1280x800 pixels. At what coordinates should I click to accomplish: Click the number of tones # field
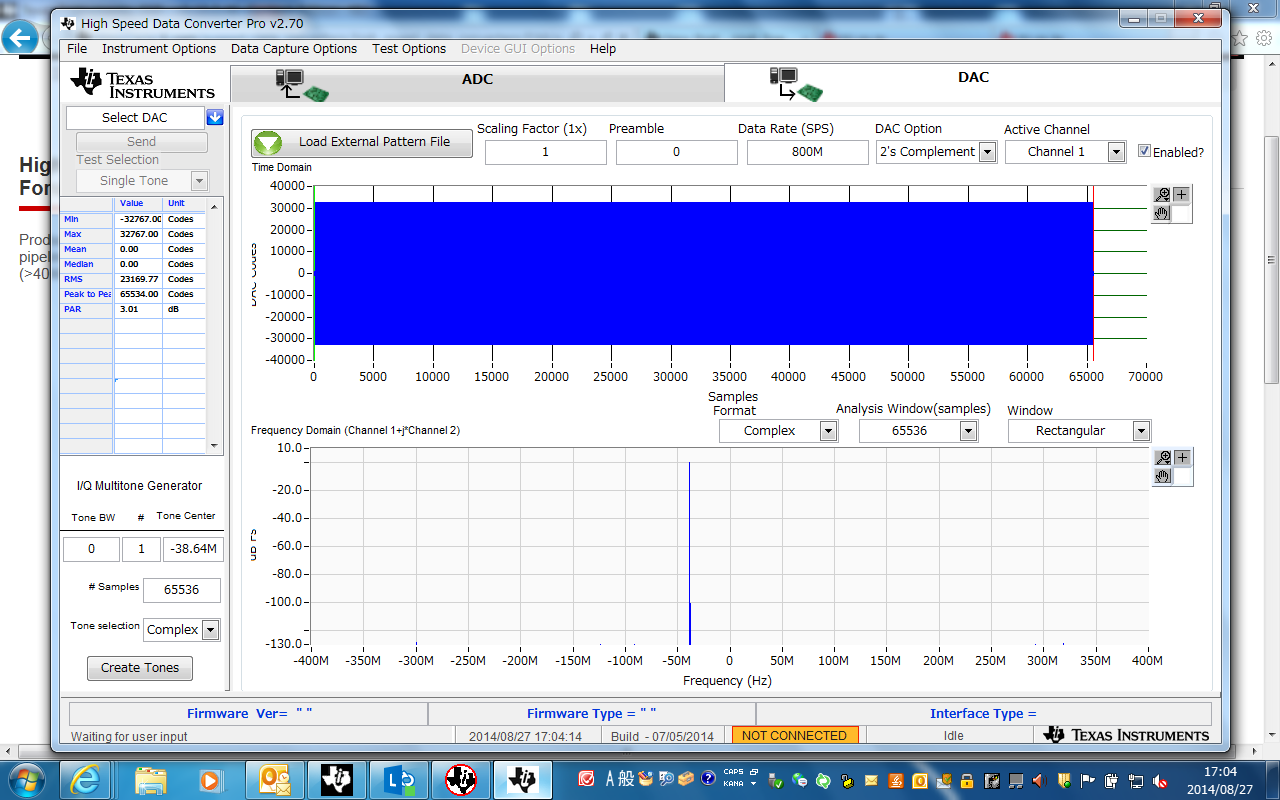click(x=141, y=549)
